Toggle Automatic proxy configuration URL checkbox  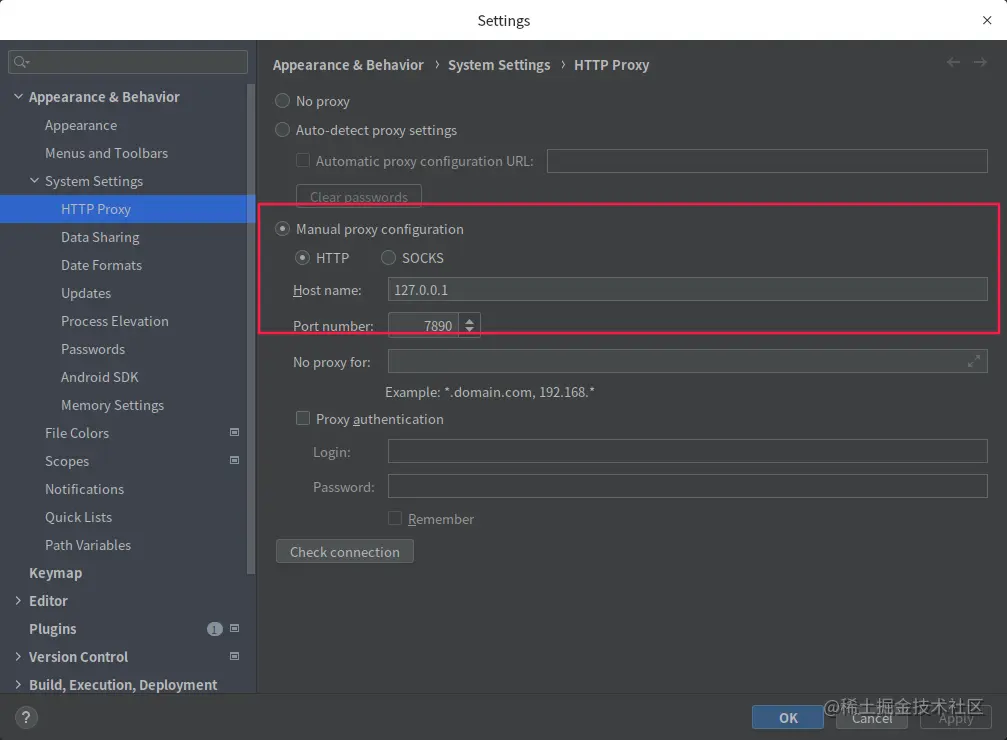[x=302, y=160]
